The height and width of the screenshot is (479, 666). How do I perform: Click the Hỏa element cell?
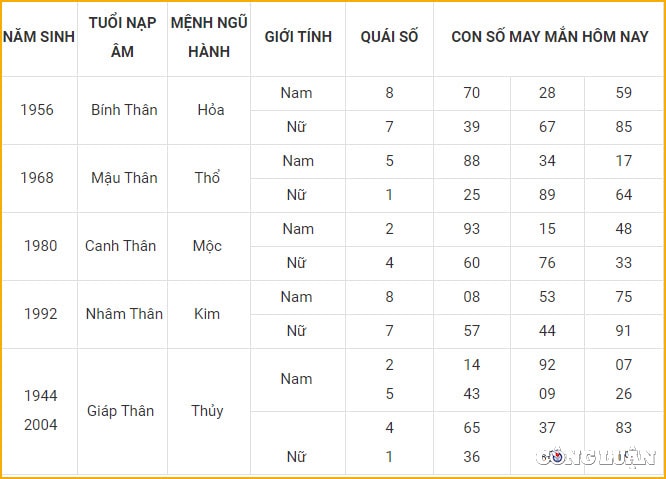pos(211,110)
